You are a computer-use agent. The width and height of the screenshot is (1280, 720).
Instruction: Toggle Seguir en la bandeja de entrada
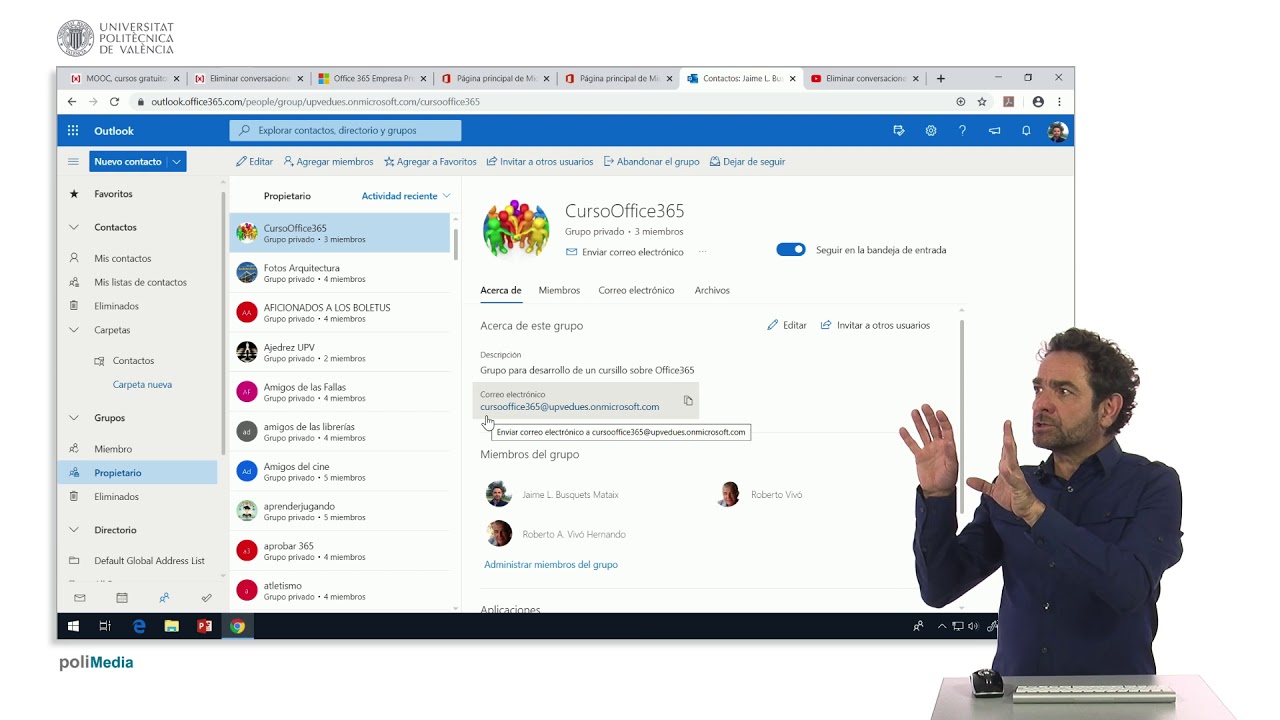point(791,250)
